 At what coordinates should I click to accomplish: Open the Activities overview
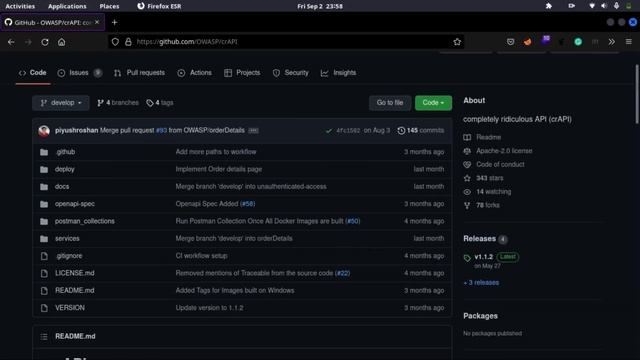click(x=20, y=6)
